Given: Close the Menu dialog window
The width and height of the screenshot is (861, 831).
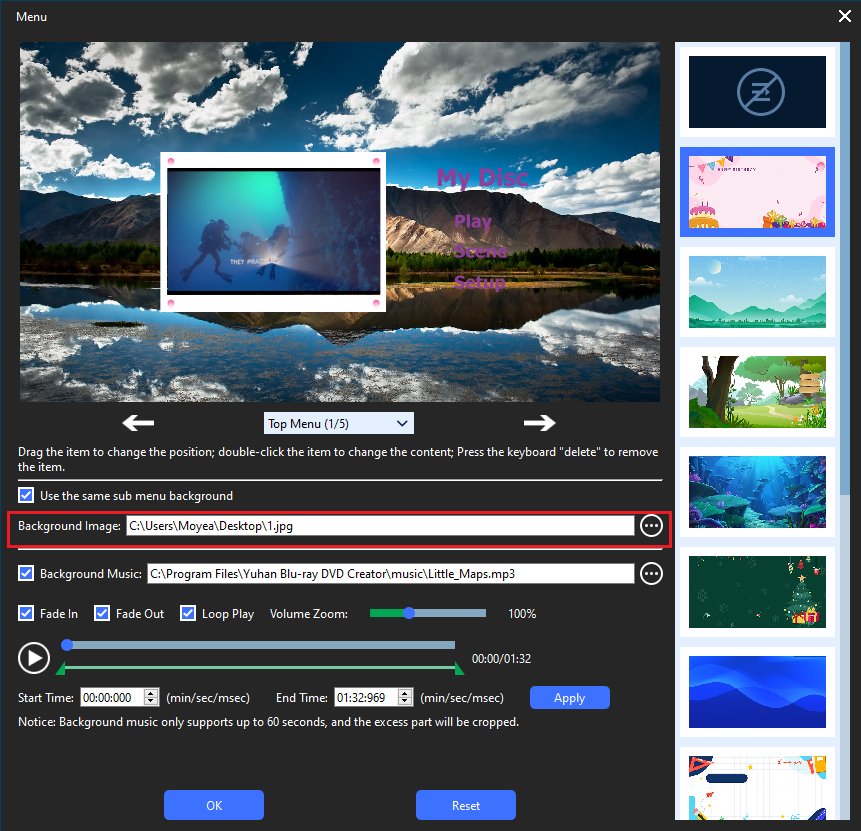Looking at the screenshot, I should 843,16.
